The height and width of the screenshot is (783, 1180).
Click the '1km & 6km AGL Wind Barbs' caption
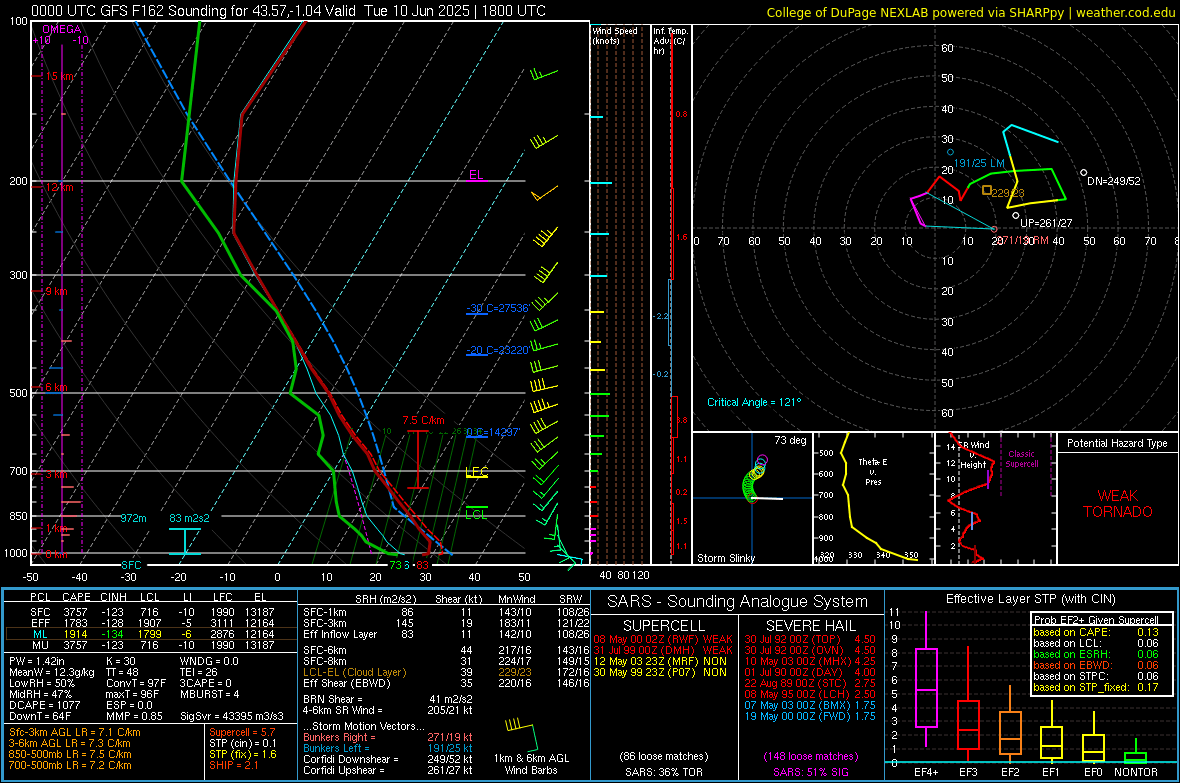pos(531,764)
